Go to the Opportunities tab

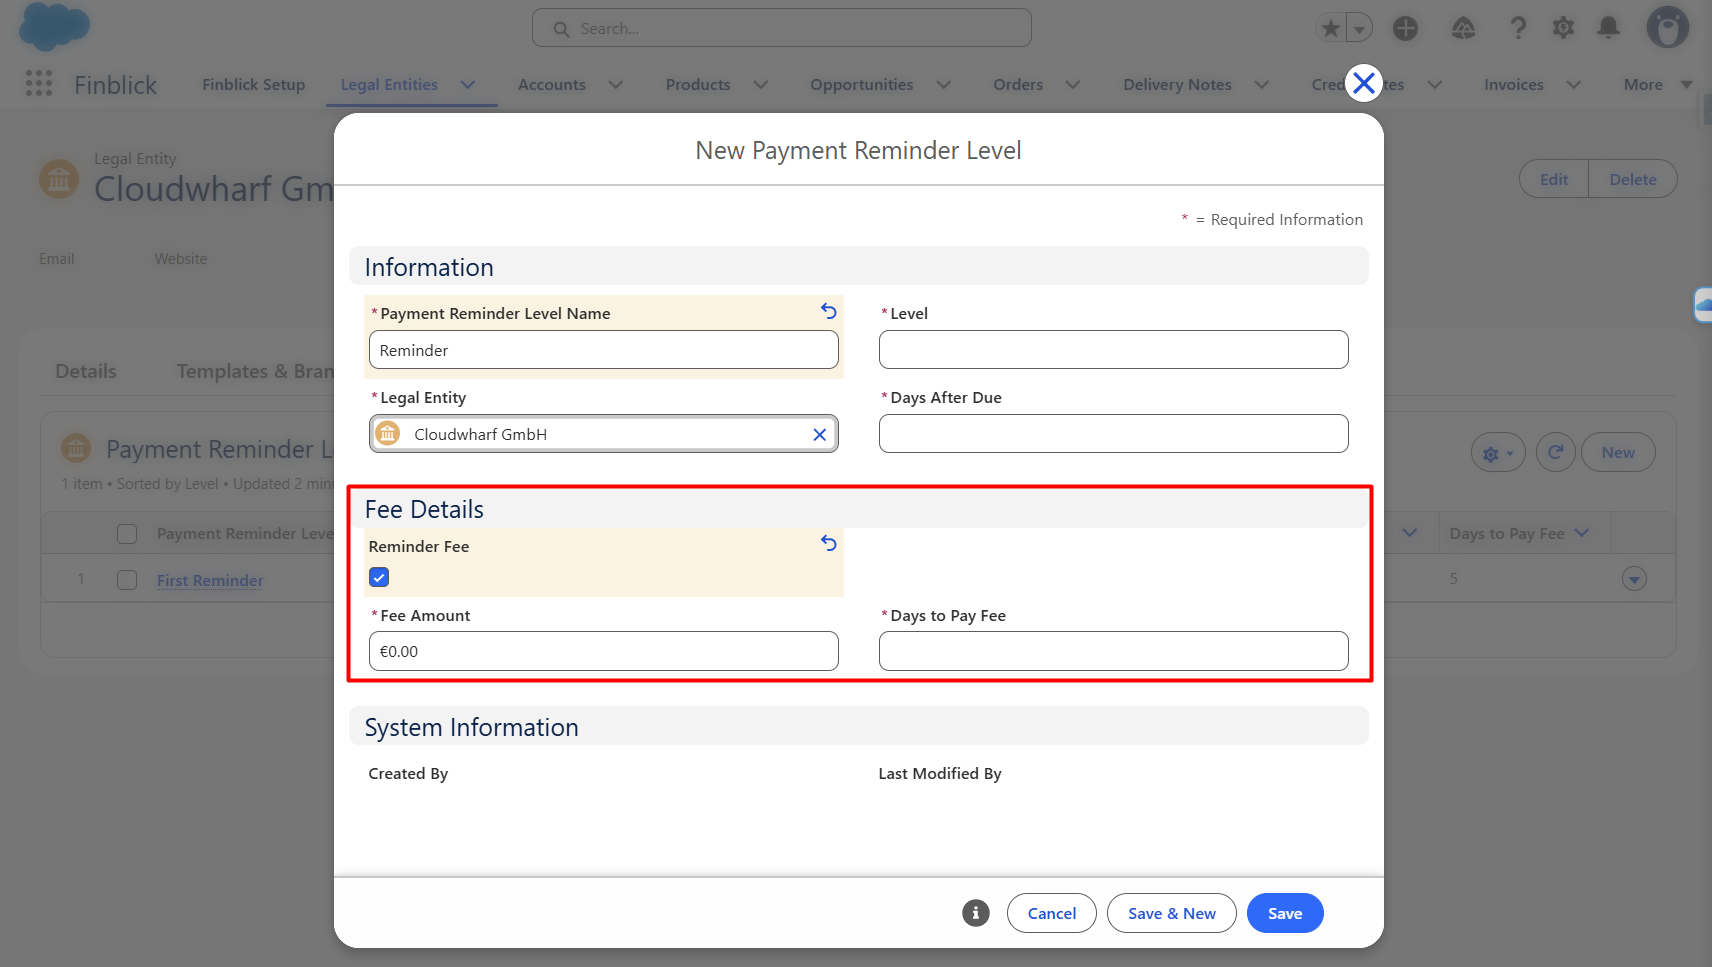862,85
